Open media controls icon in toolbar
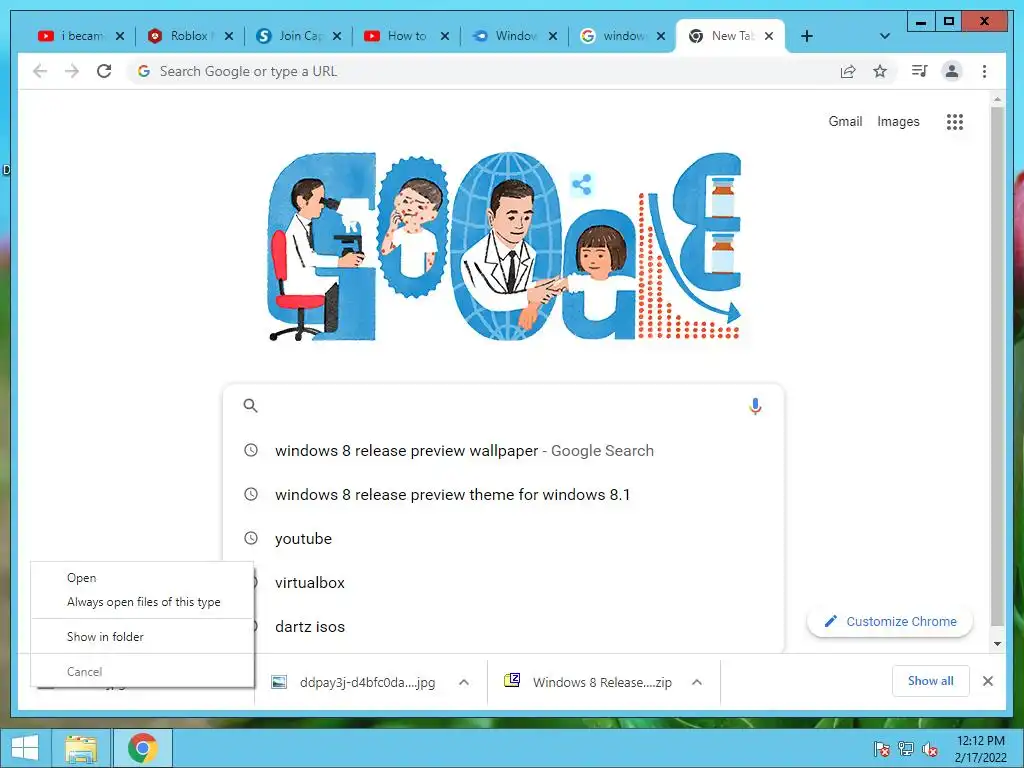This screenshot has height=768, width=1024. [x=920, y=71]
